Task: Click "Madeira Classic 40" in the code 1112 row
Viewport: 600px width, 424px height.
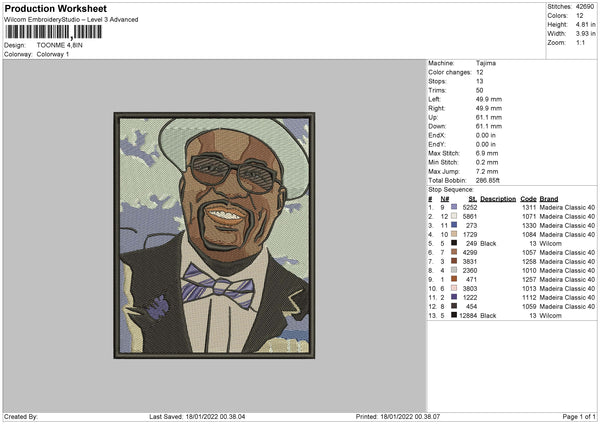Action: (x=567, y=297)
